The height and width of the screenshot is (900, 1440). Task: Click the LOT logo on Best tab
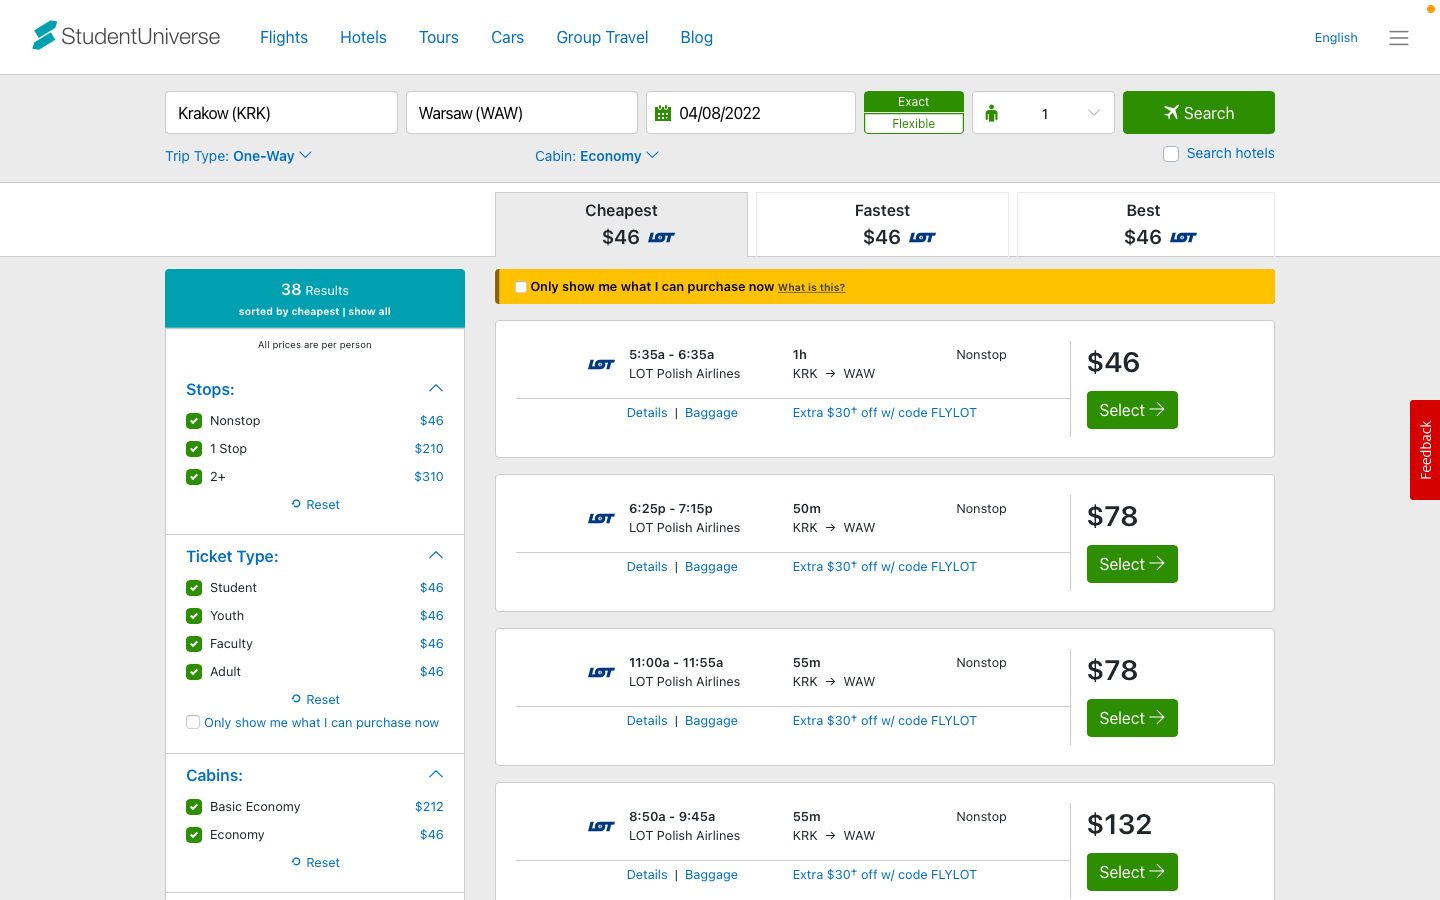1184,238
